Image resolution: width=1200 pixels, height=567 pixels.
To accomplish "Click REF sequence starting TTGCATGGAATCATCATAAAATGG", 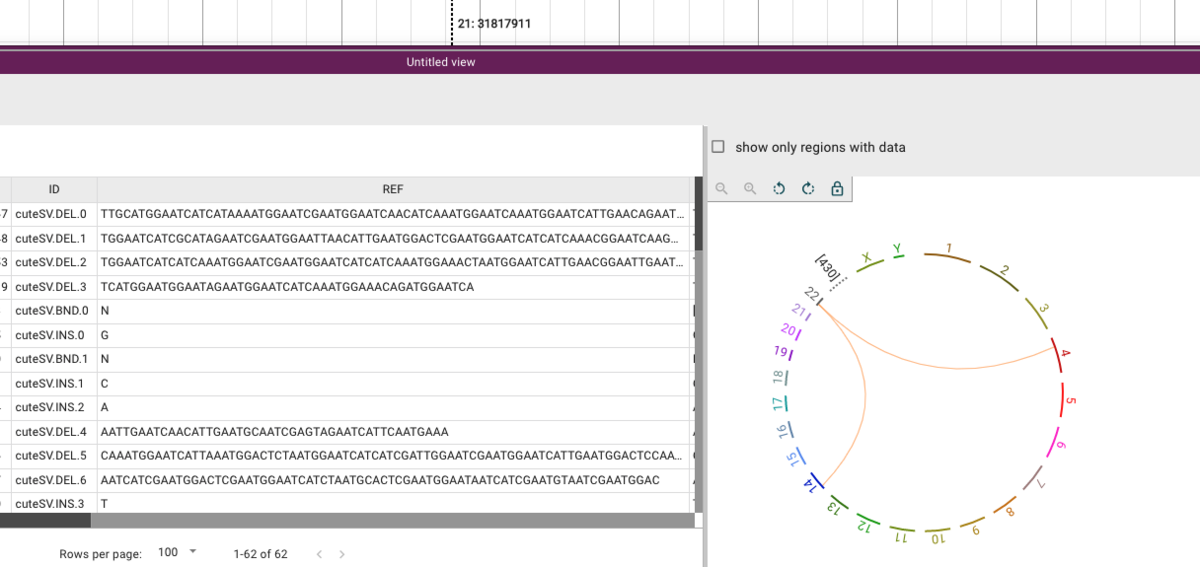I will click(x=393, y=214).
